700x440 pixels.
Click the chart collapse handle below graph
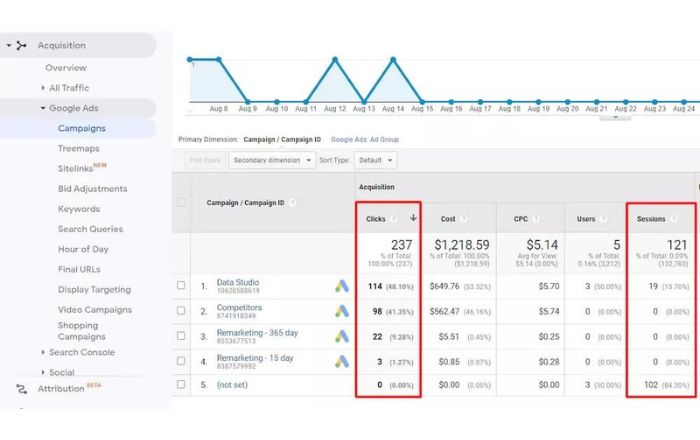coord(615,117)
